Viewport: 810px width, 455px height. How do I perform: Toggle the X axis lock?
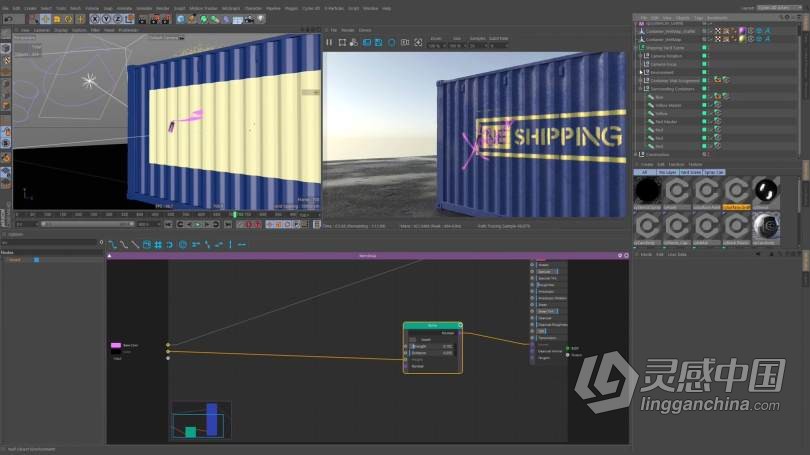95,19
